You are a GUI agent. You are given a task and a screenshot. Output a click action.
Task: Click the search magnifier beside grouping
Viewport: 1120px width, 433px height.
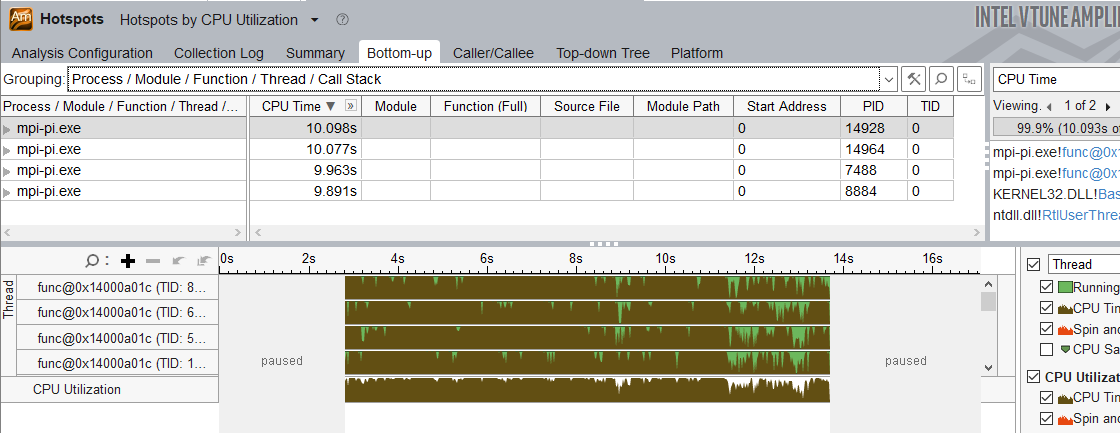(941, 79)
